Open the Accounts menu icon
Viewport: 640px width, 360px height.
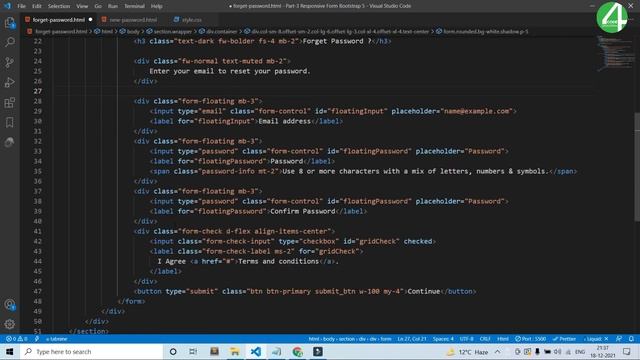(10, 304)
